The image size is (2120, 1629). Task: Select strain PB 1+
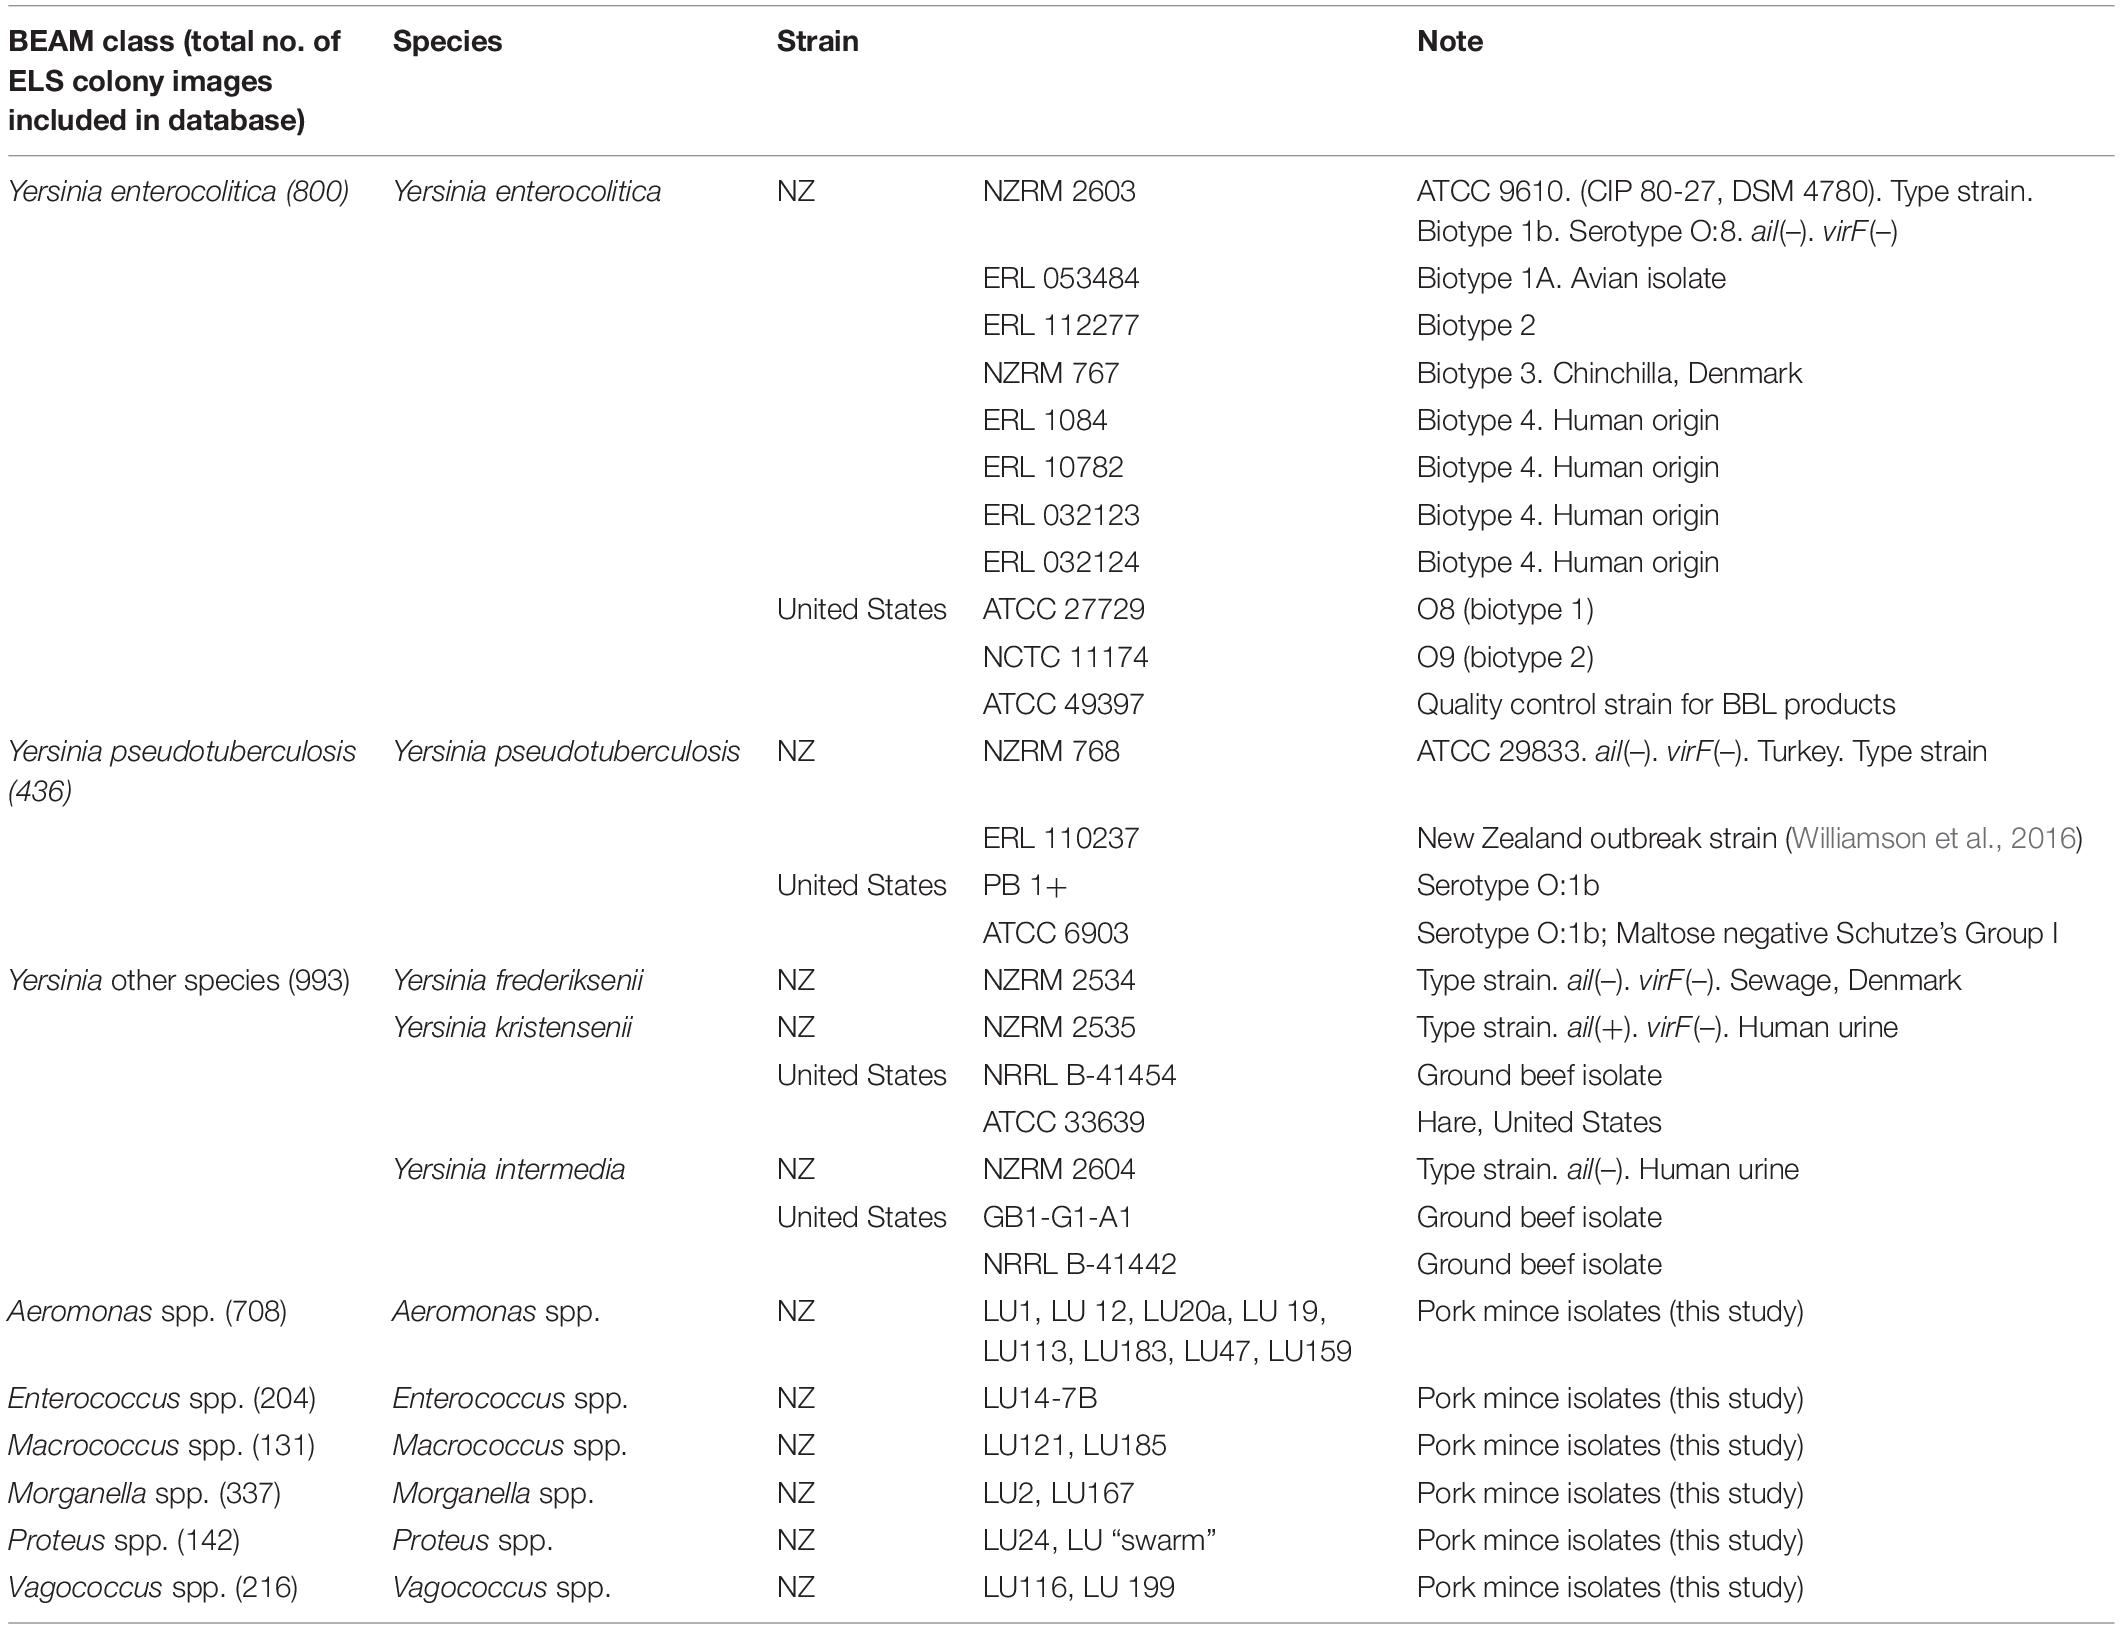(1025, 885)
